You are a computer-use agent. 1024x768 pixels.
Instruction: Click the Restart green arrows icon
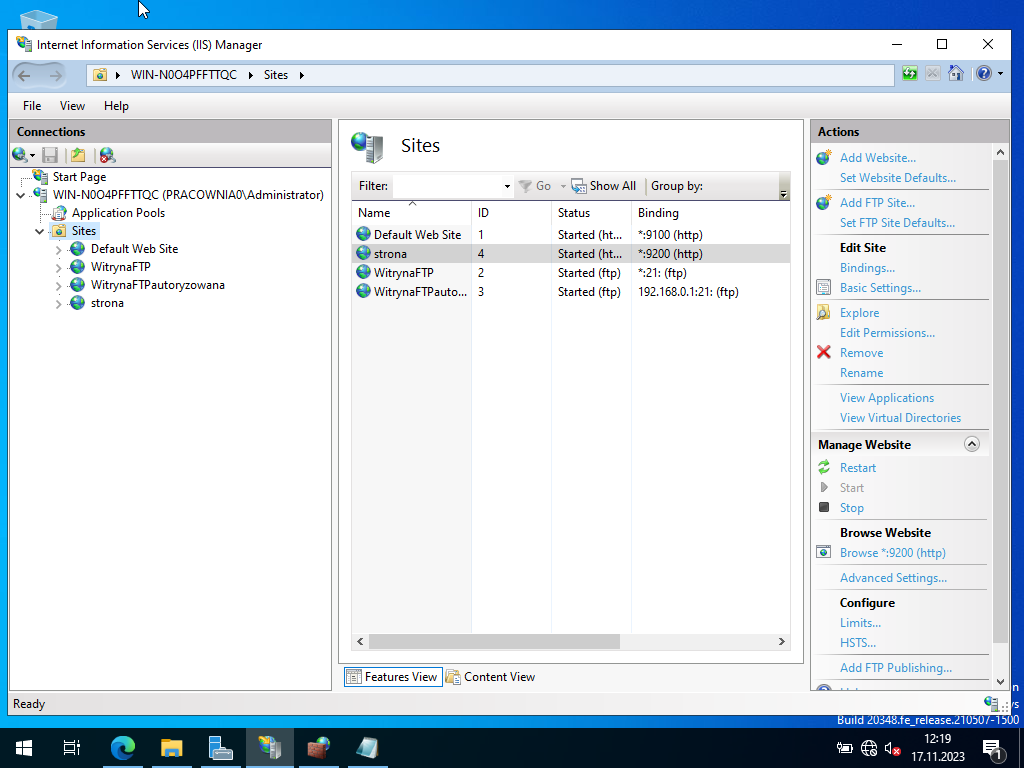(824, 468)
